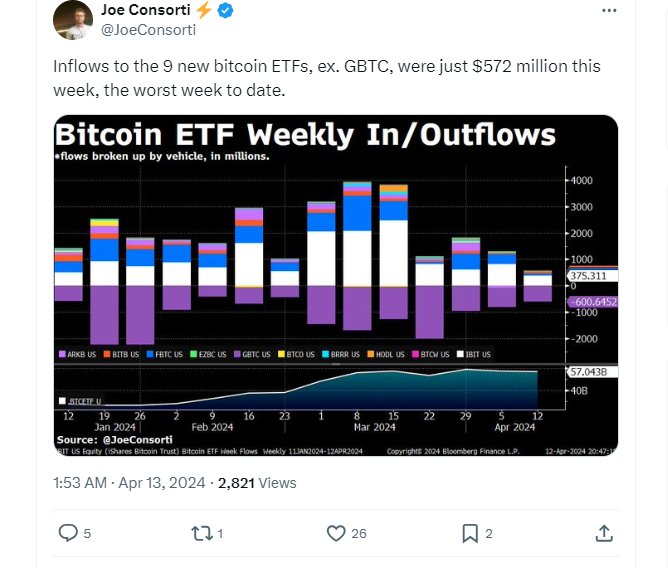Click the reply speech bubble icon
The width and height of the screenshot is (668, 568).
tap(68, 533)
